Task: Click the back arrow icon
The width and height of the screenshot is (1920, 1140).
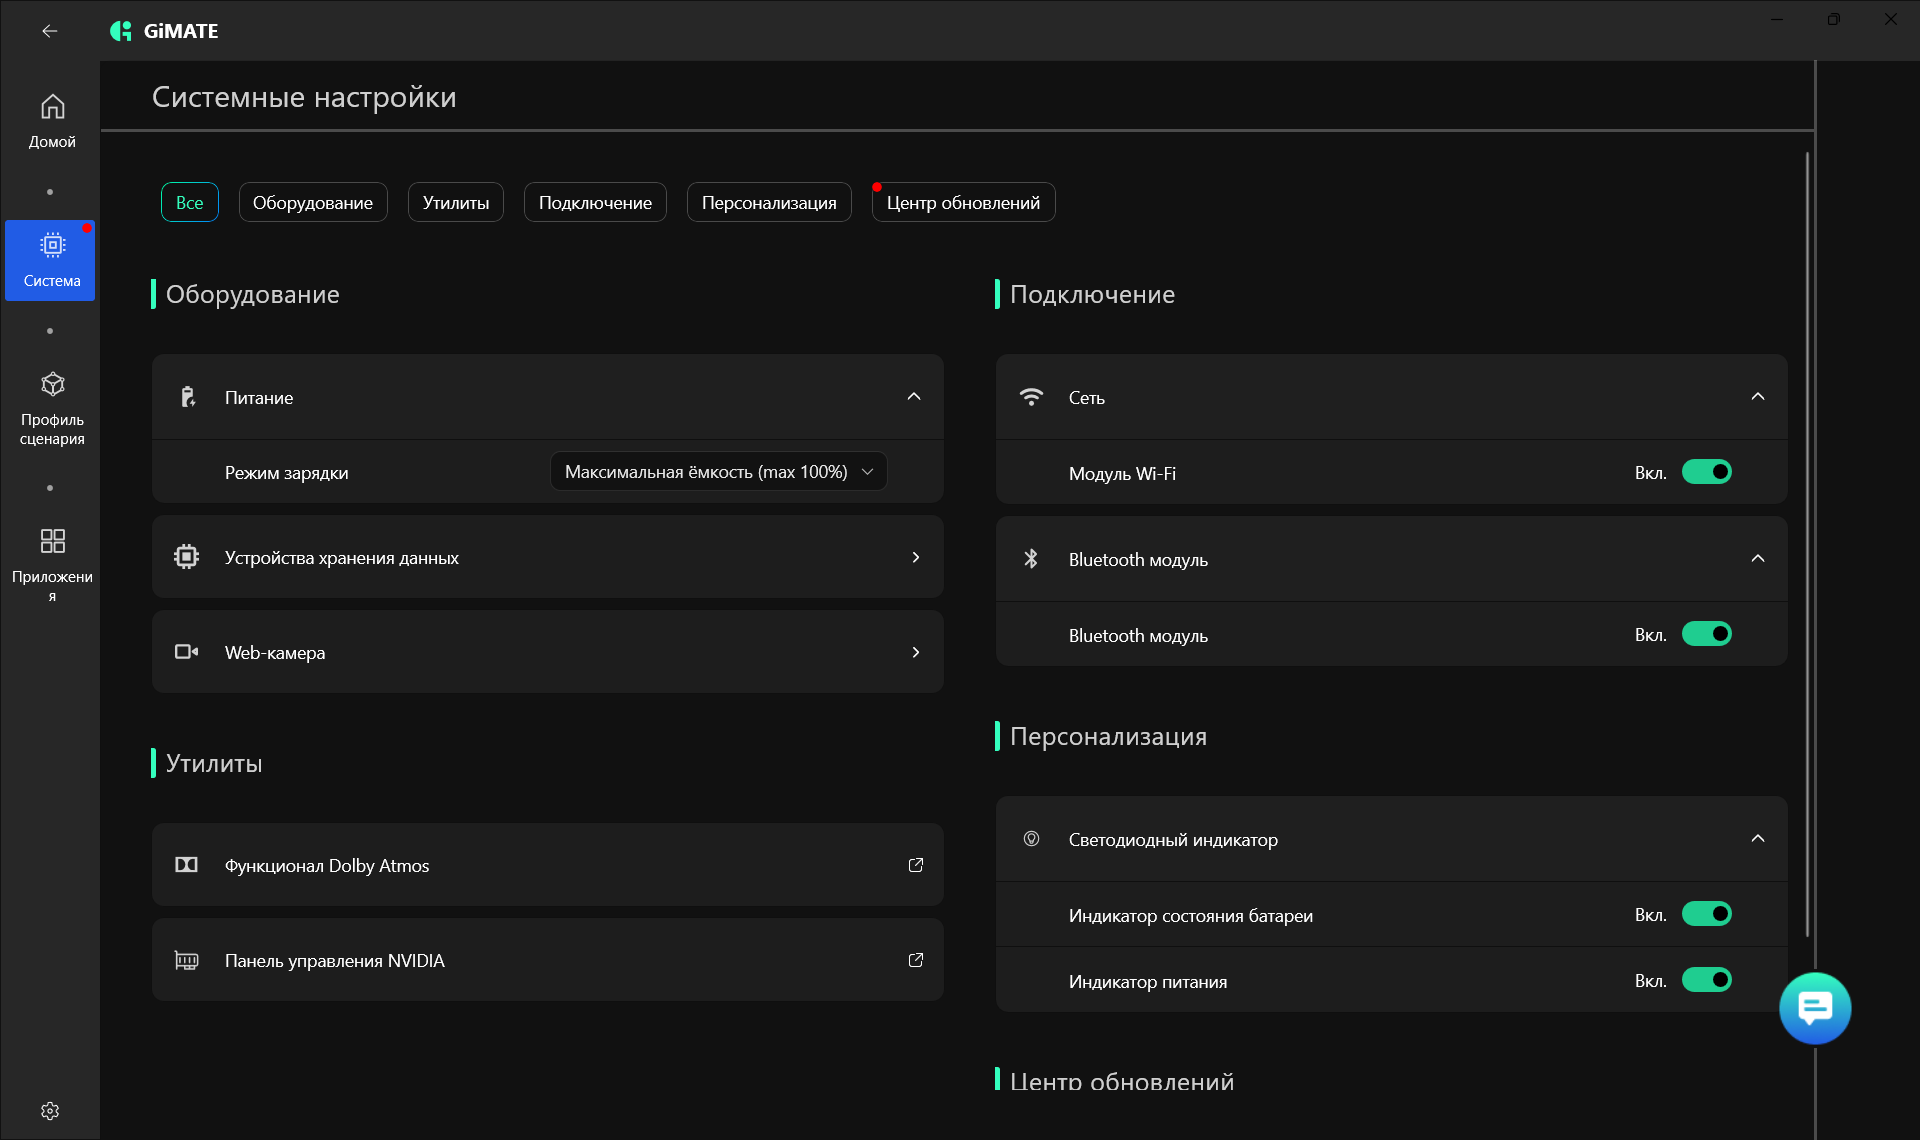Action: pyautogui.click(x=49, y=31)
